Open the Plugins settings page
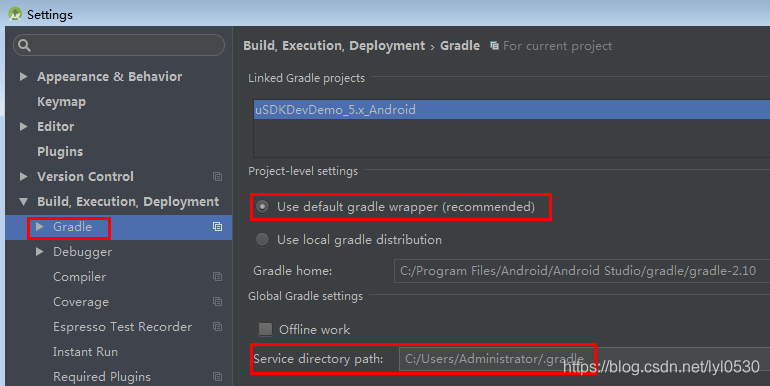The image size is (770, 386). click(60, 152)
